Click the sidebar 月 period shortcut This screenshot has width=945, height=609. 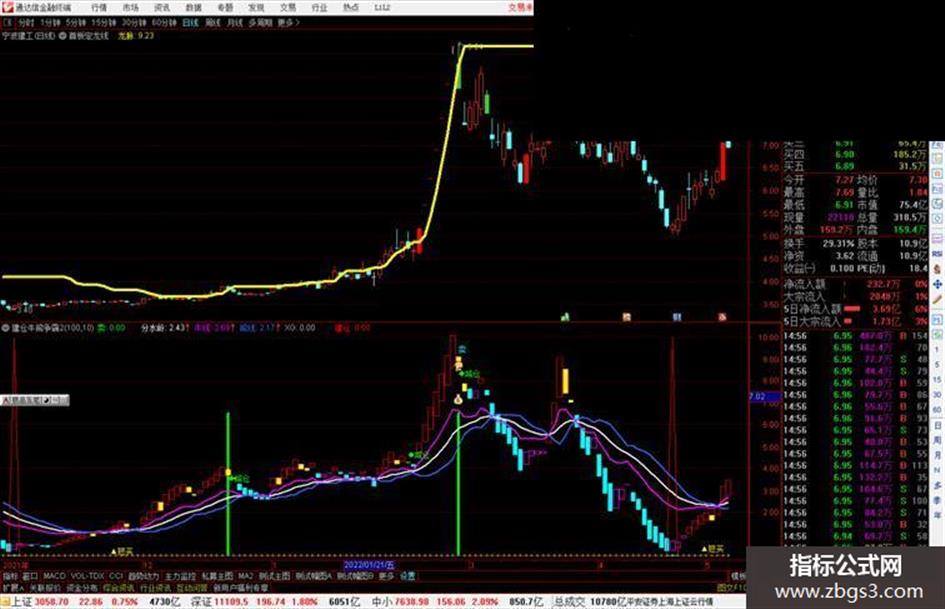pos(938,455)
